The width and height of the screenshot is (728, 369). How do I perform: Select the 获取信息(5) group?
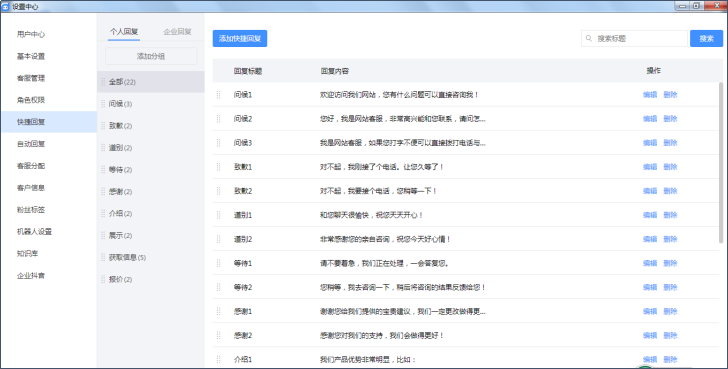[151, 257]
